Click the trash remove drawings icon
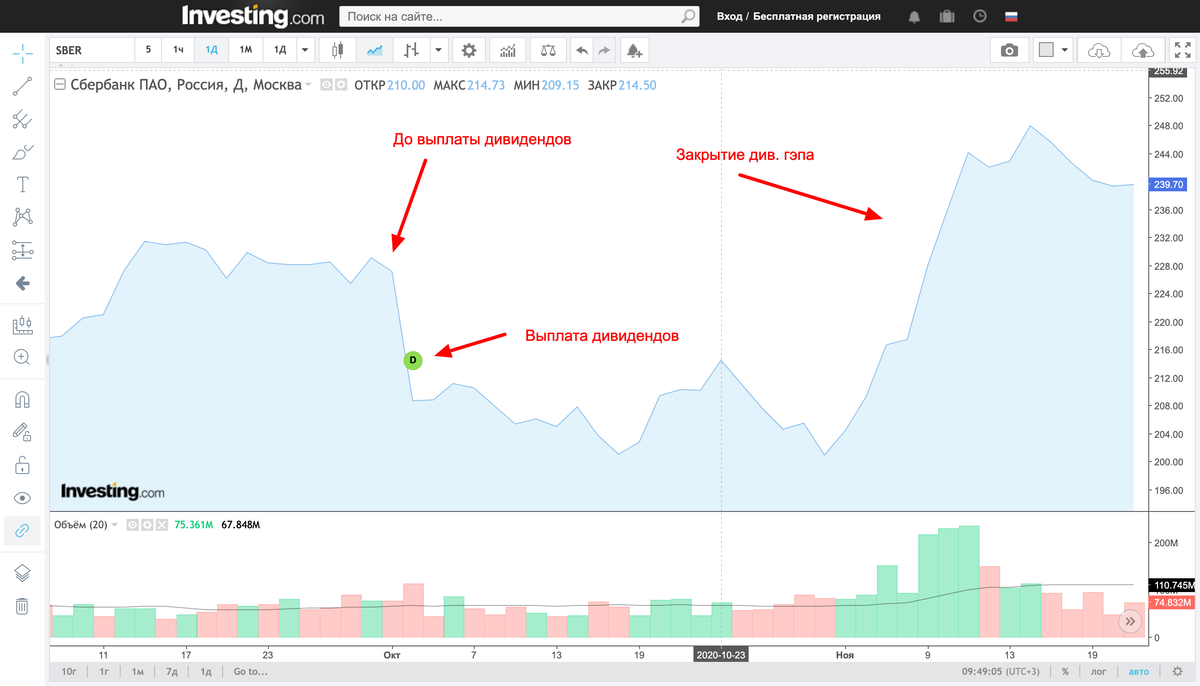The image size is (1200, 686). [x=22, y=606]
